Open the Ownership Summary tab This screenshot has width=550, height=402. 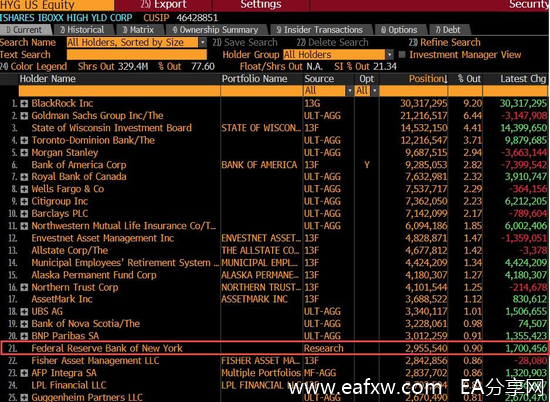tap(216, 30)
